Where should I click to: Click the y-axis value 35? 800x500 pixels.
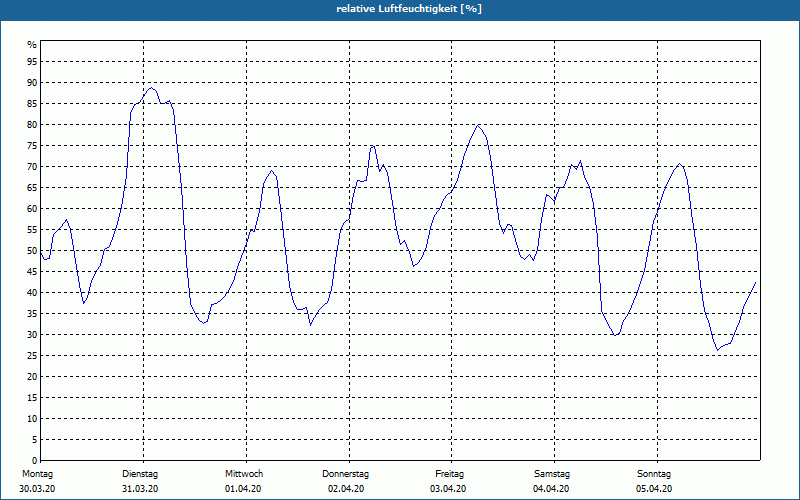pyautogui.click(x=32, y=313)
